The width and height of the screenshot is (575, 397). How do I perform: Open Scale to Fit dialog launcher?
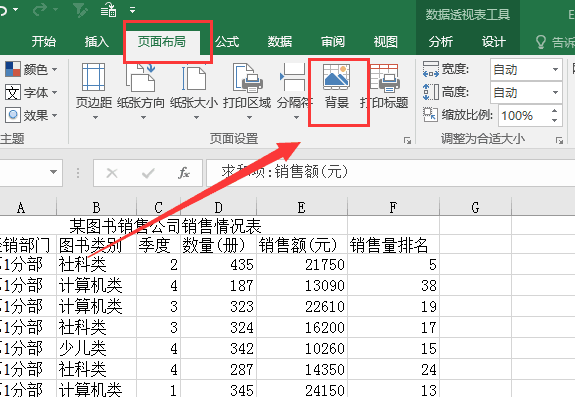point(559,140)
